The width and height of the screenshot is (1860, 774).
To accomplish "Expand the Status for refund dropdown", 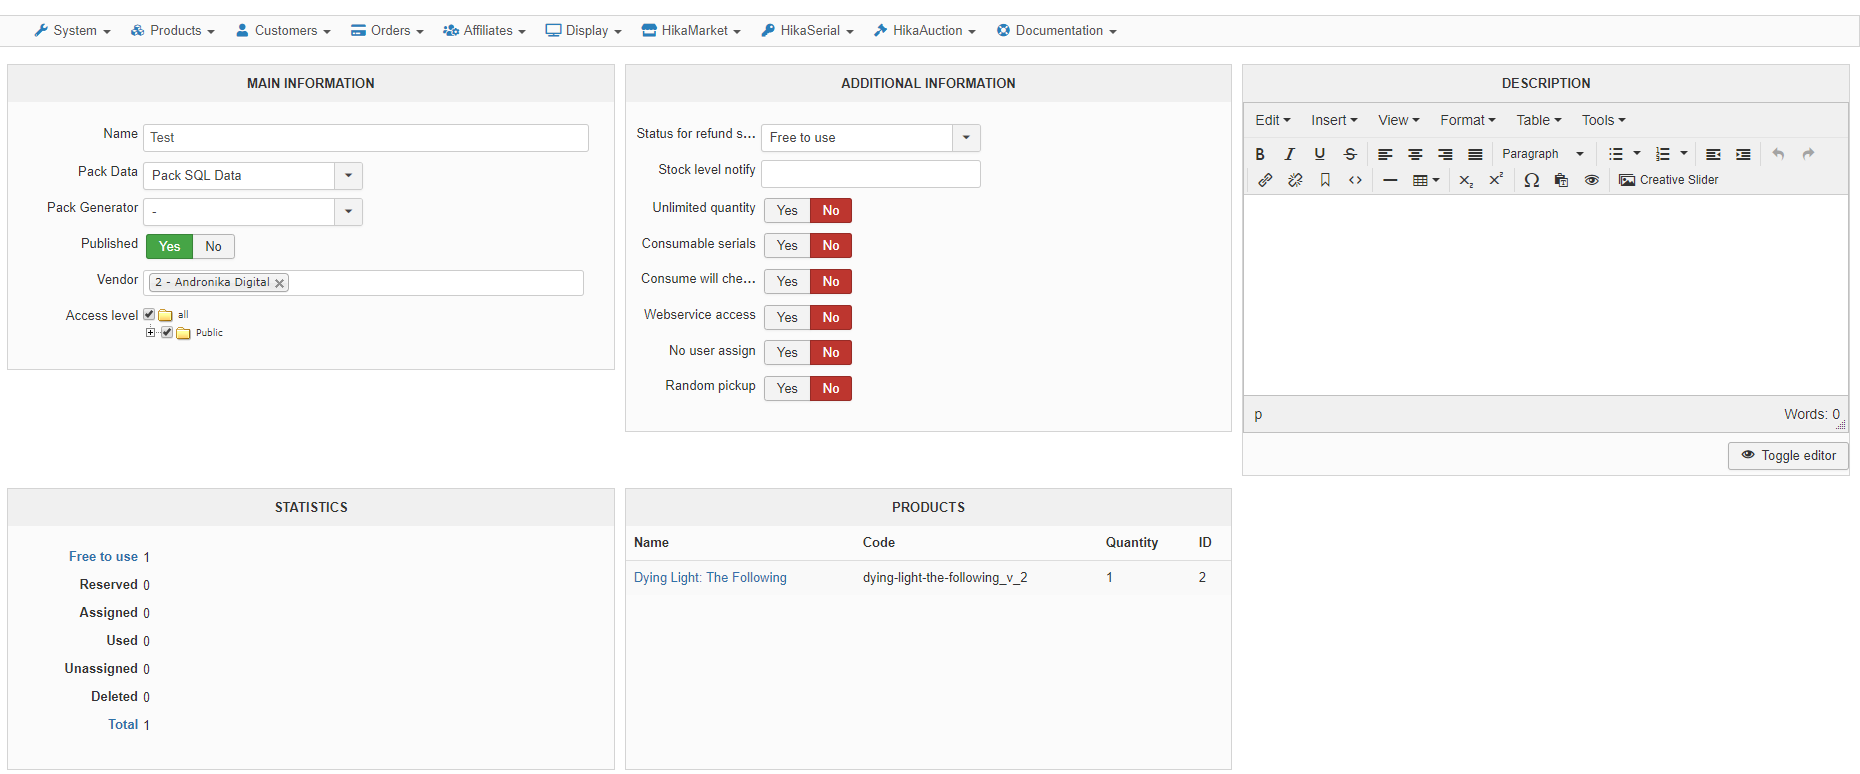I will click(966, 138).
